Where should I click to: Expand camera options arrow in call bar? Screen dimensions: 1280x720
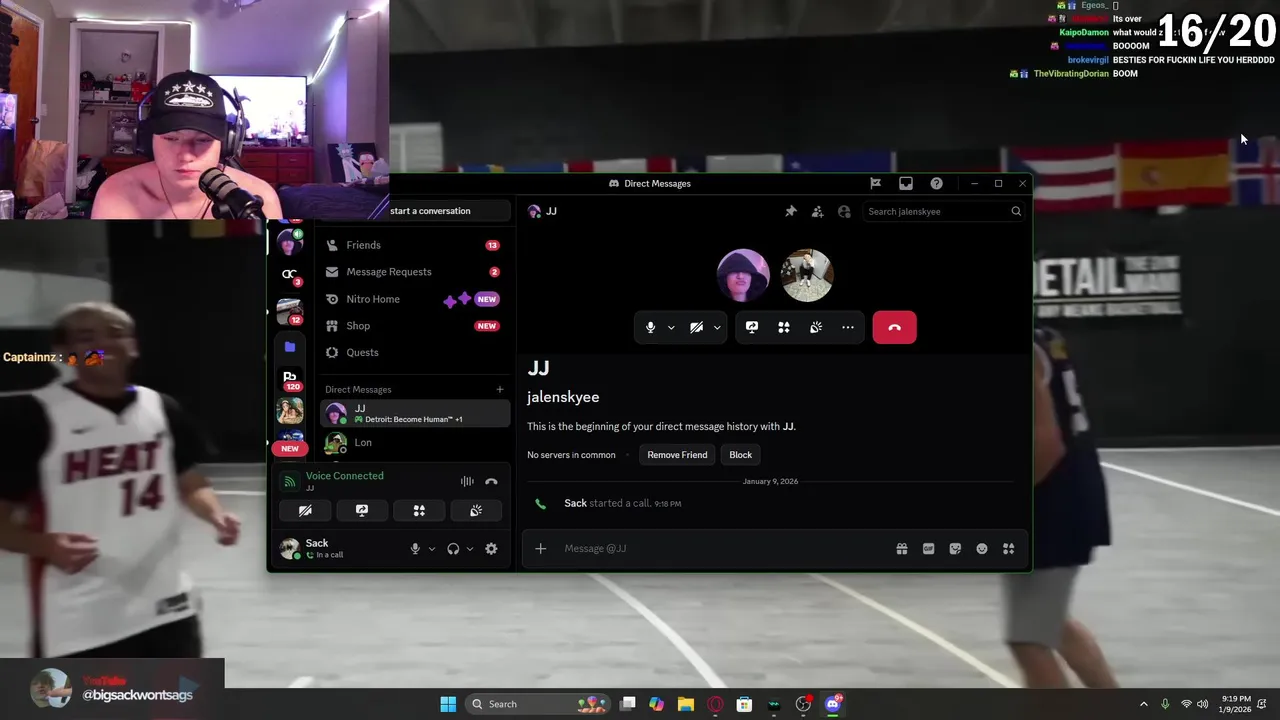pos(717,327)
